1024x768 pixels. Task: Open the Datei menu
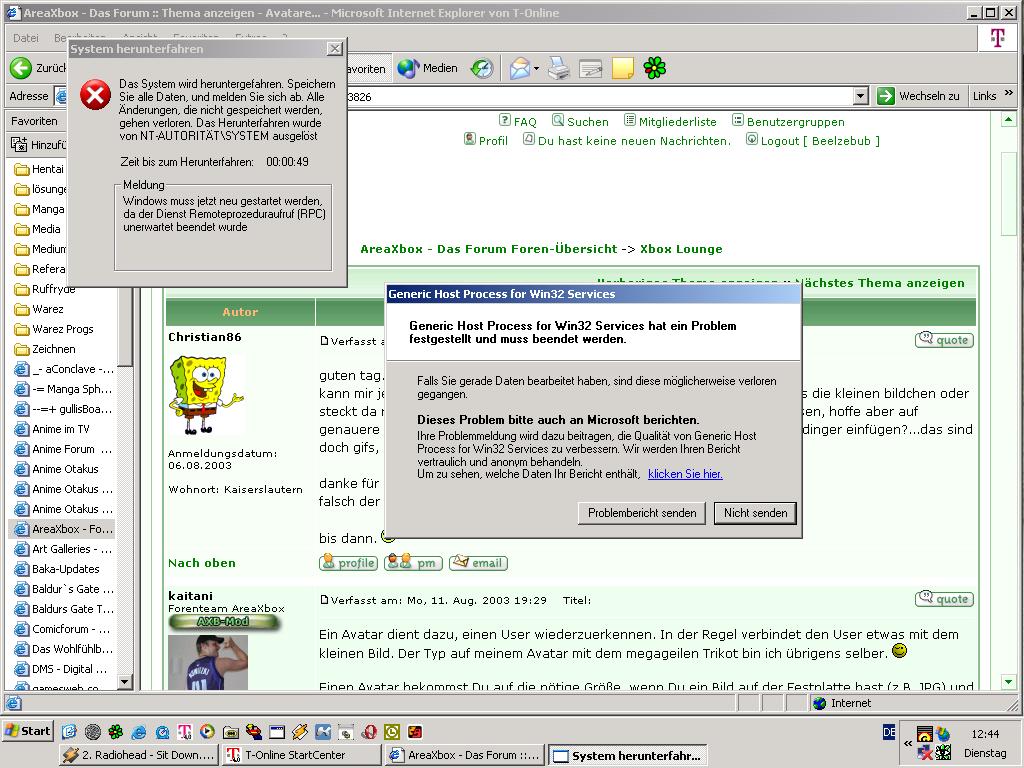click(25, 38)
